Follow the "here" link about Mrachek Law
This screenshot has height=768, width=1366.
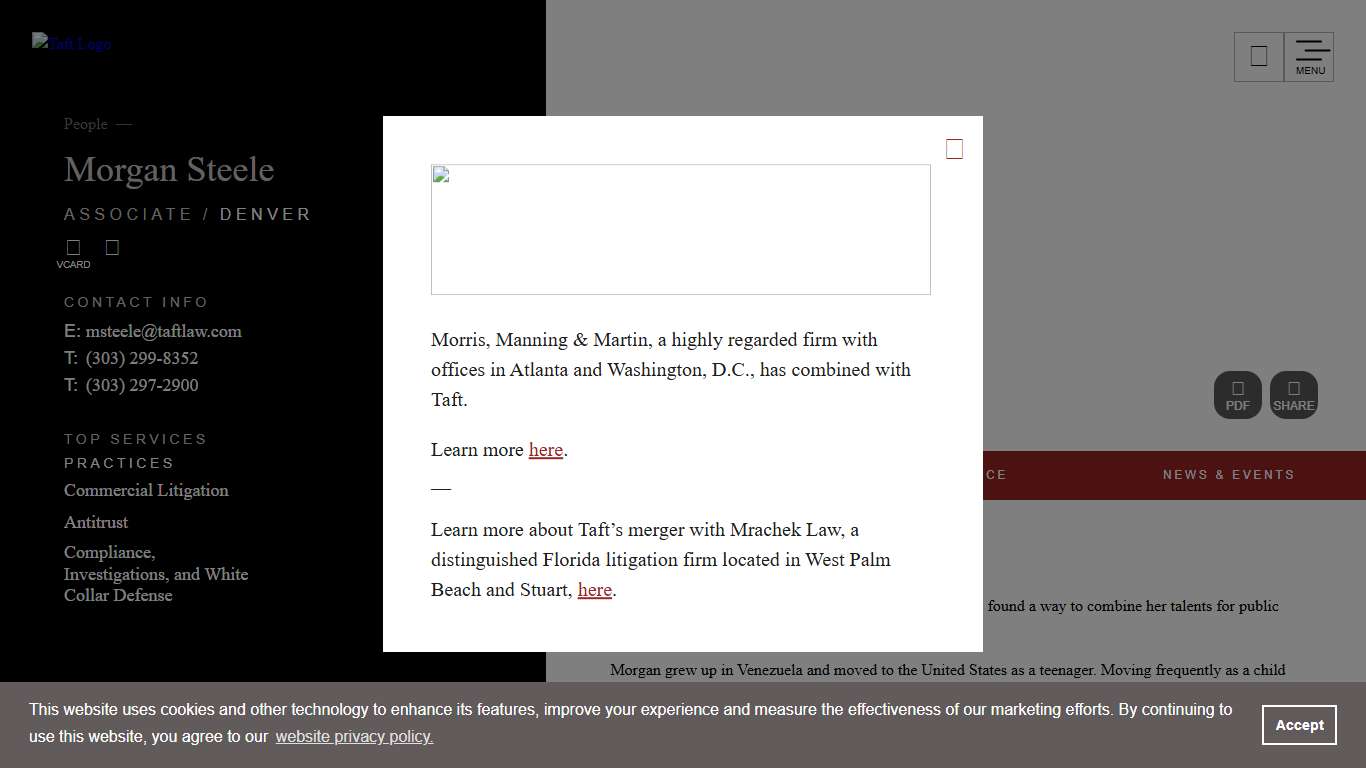(x=594, y=590)
